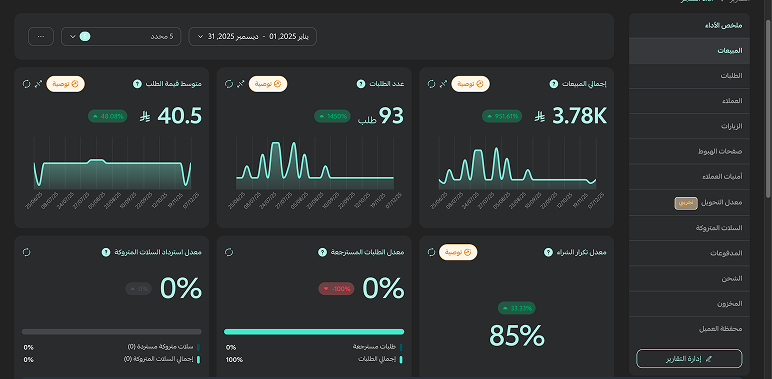
Task: Click the 93 طلب orders value
Action: (x=381, y=117)
